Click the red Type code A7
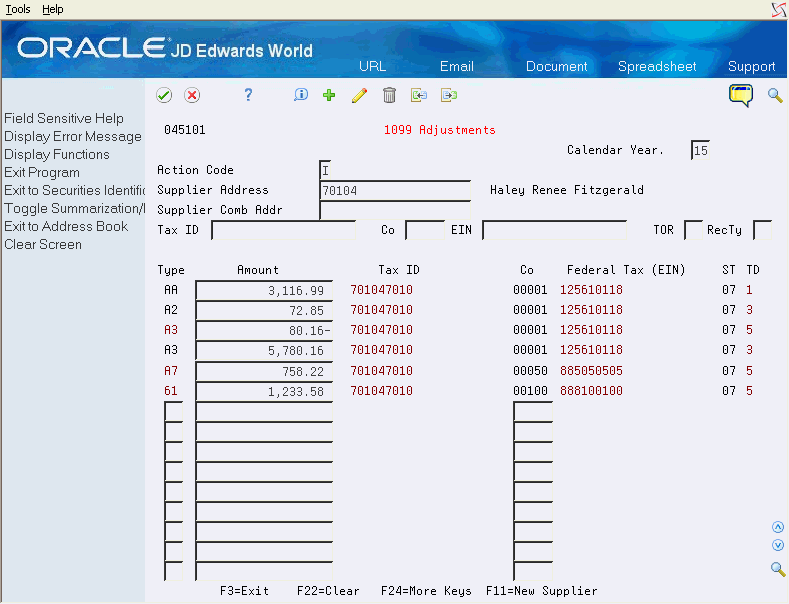Image resolution: width=789 pixels, height=604 pixels. tap(171, 371)
